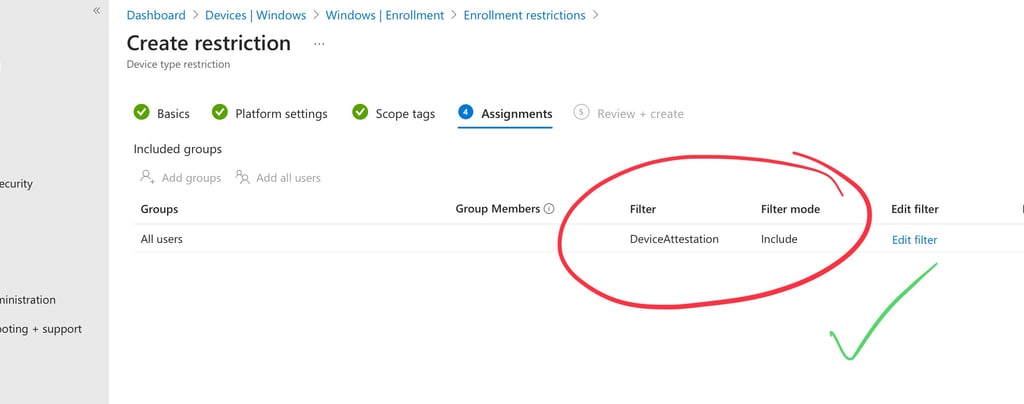Screen dimensions: 1024x404
Task: Navigate to Dashboard breadcrumb
Action: [156, 15]
